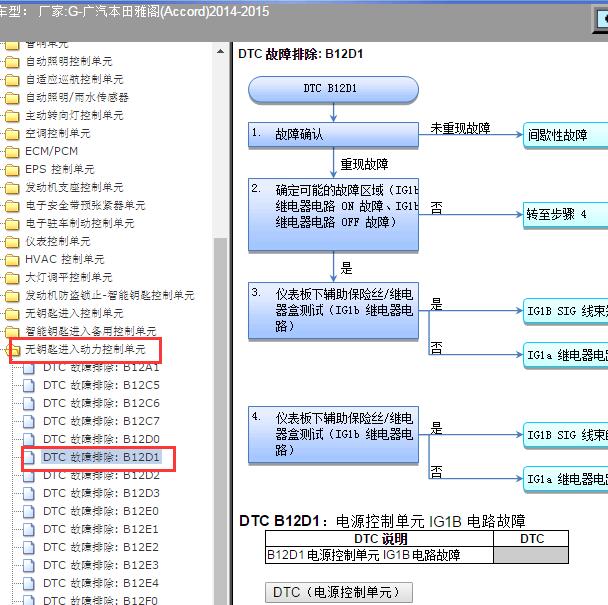Click the DTC B12D1 flowchart start box
The height and width of the screenshot is (605, 608).
(333, 90)
